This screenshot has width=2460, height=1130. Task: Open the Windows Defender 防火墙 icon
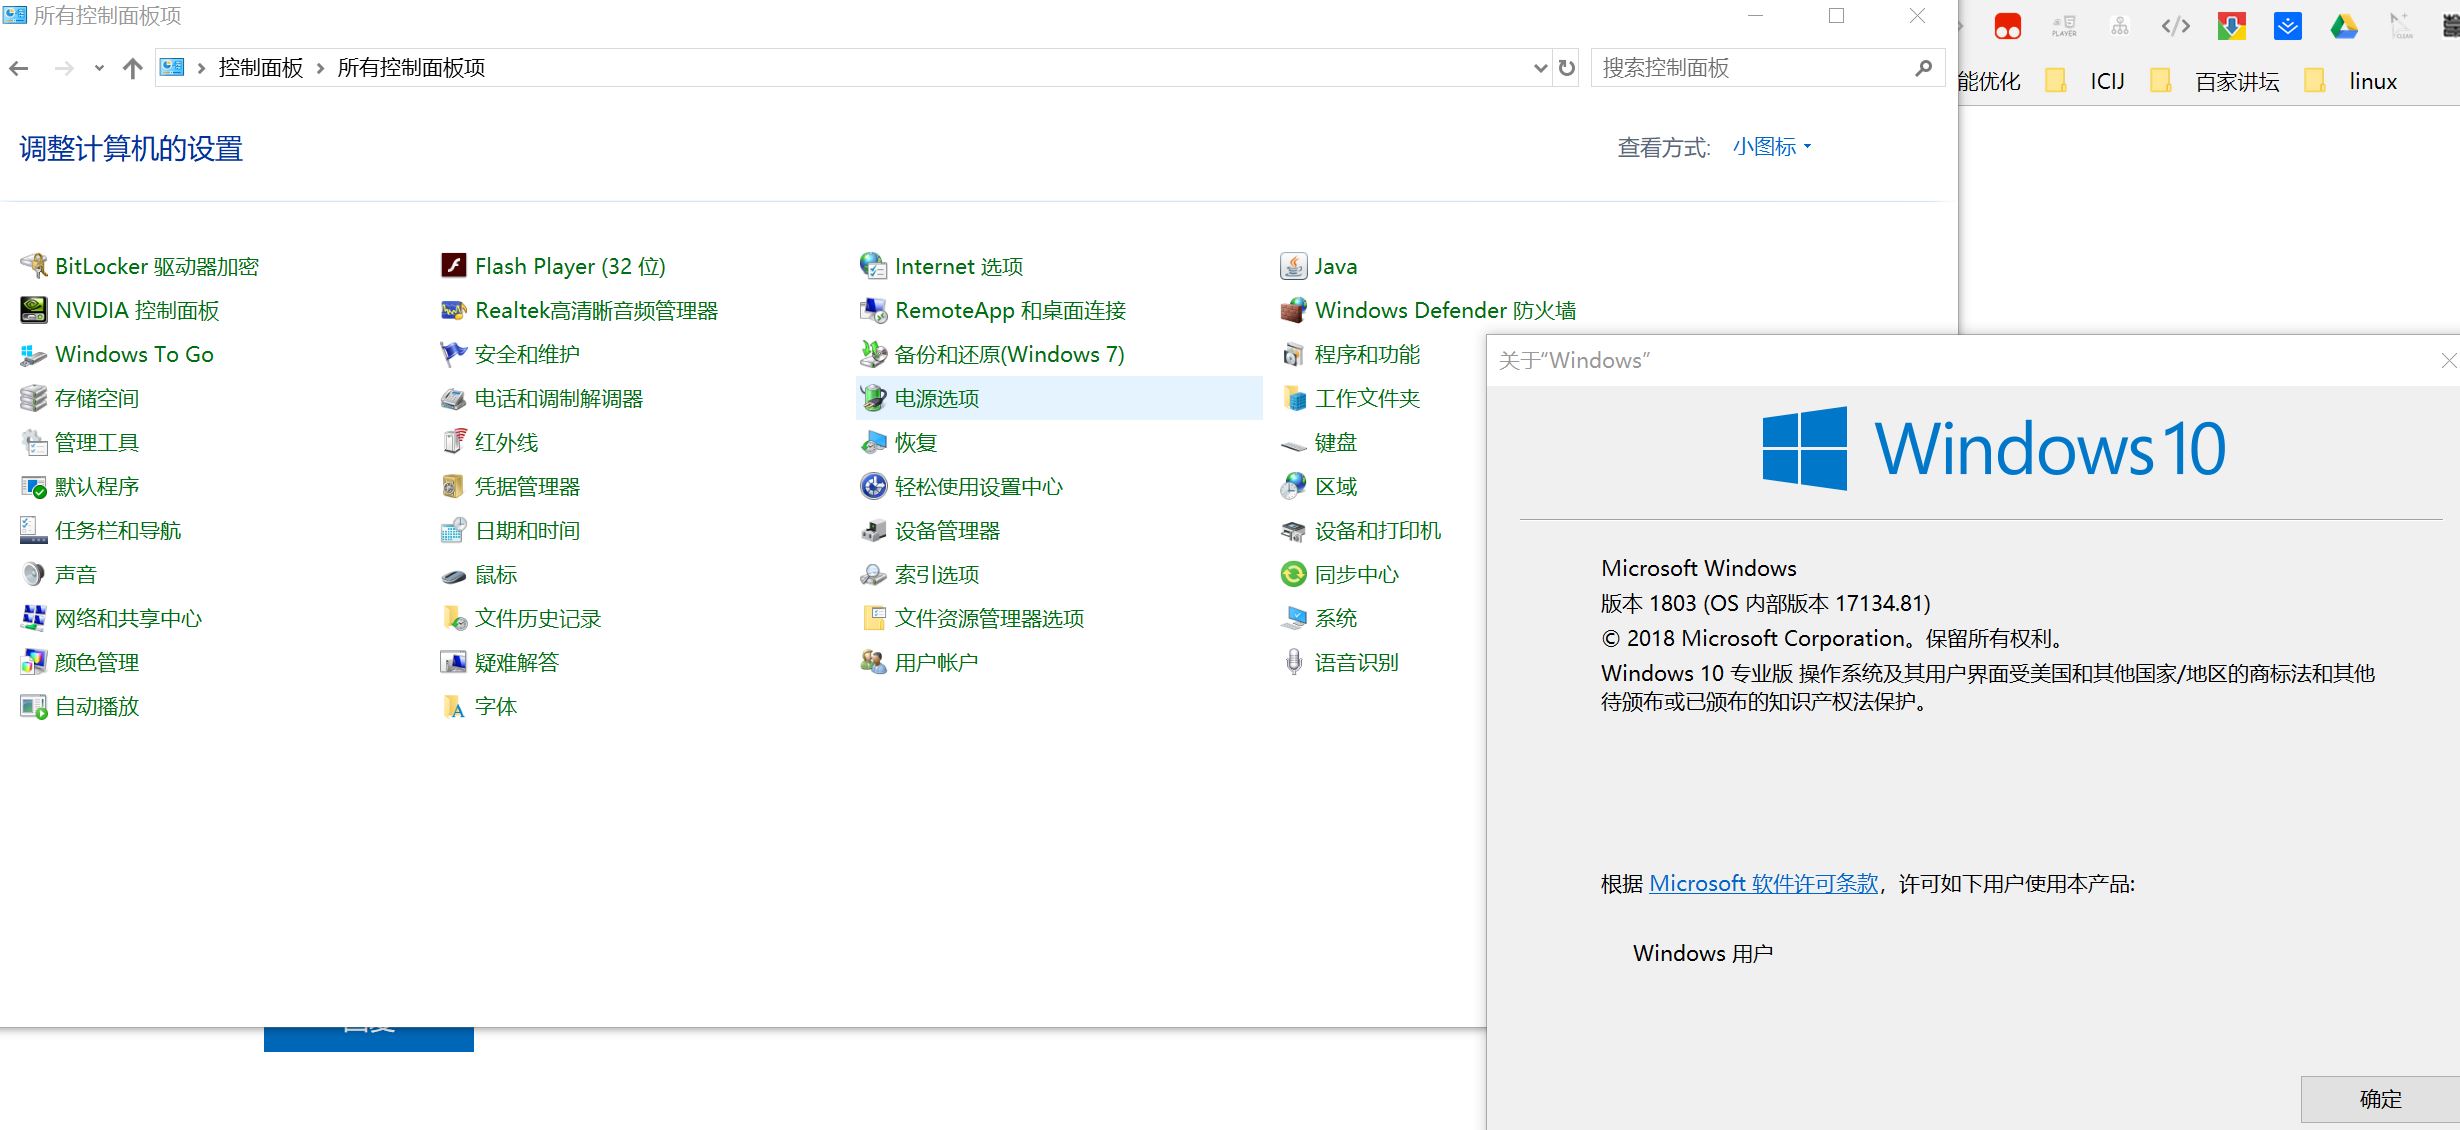[1293, 310]
